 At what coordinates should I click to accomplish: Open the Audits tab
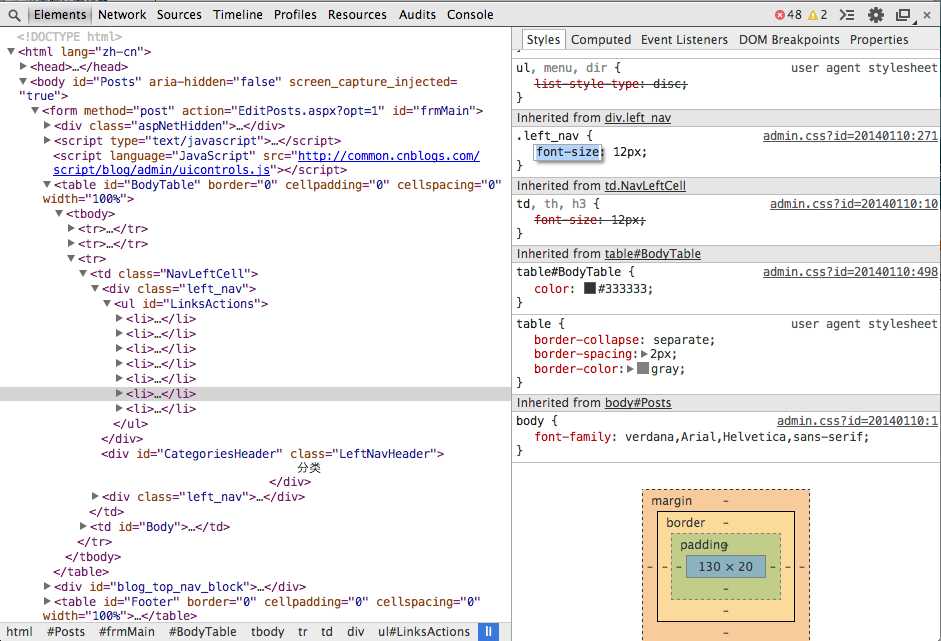pos(417,14)
